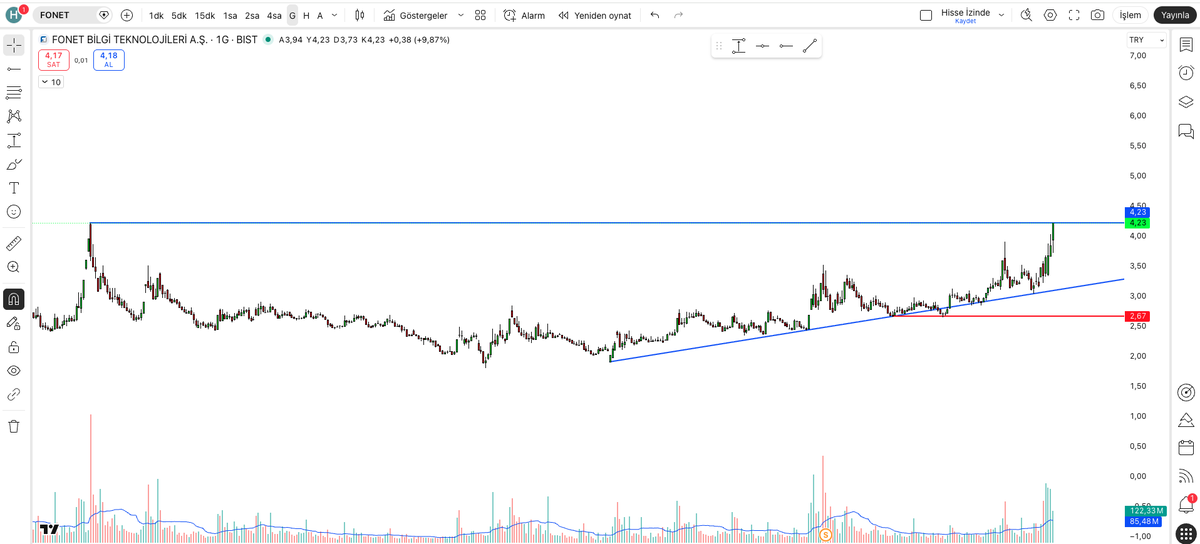The width and height of the screenshot is (1200, 544).
Task: Open the user profile avatar menu
Action: (14, 15)
